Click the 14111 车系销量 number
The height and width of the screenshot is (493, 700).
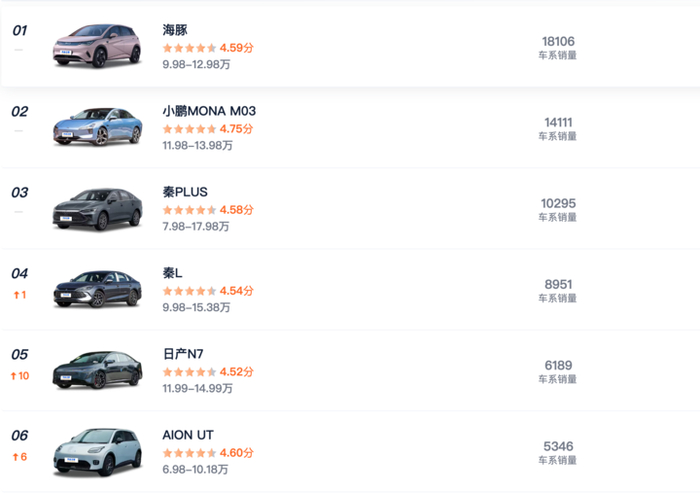click(558, 122)
